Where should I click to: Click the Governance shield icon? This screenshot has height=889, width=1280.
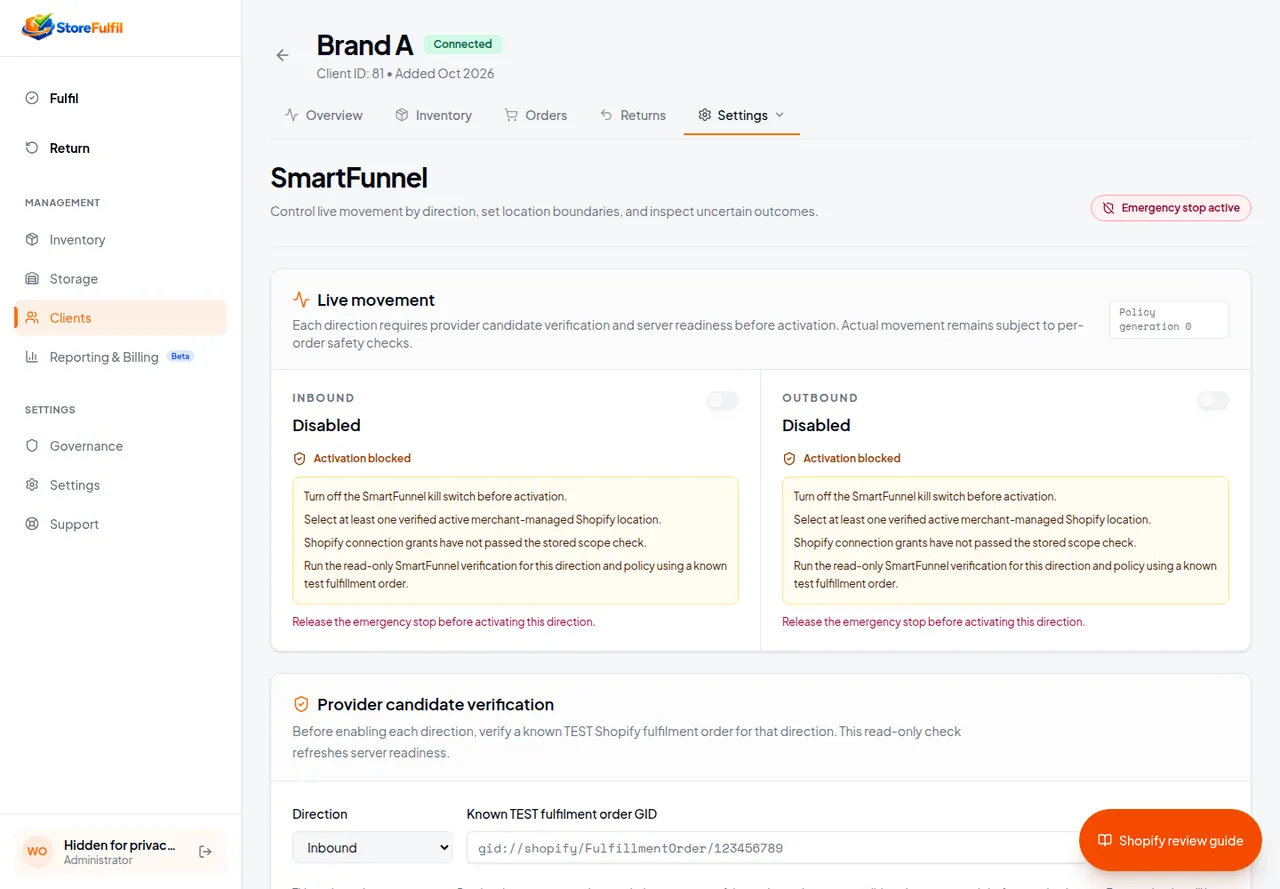(x=32, y=446)
